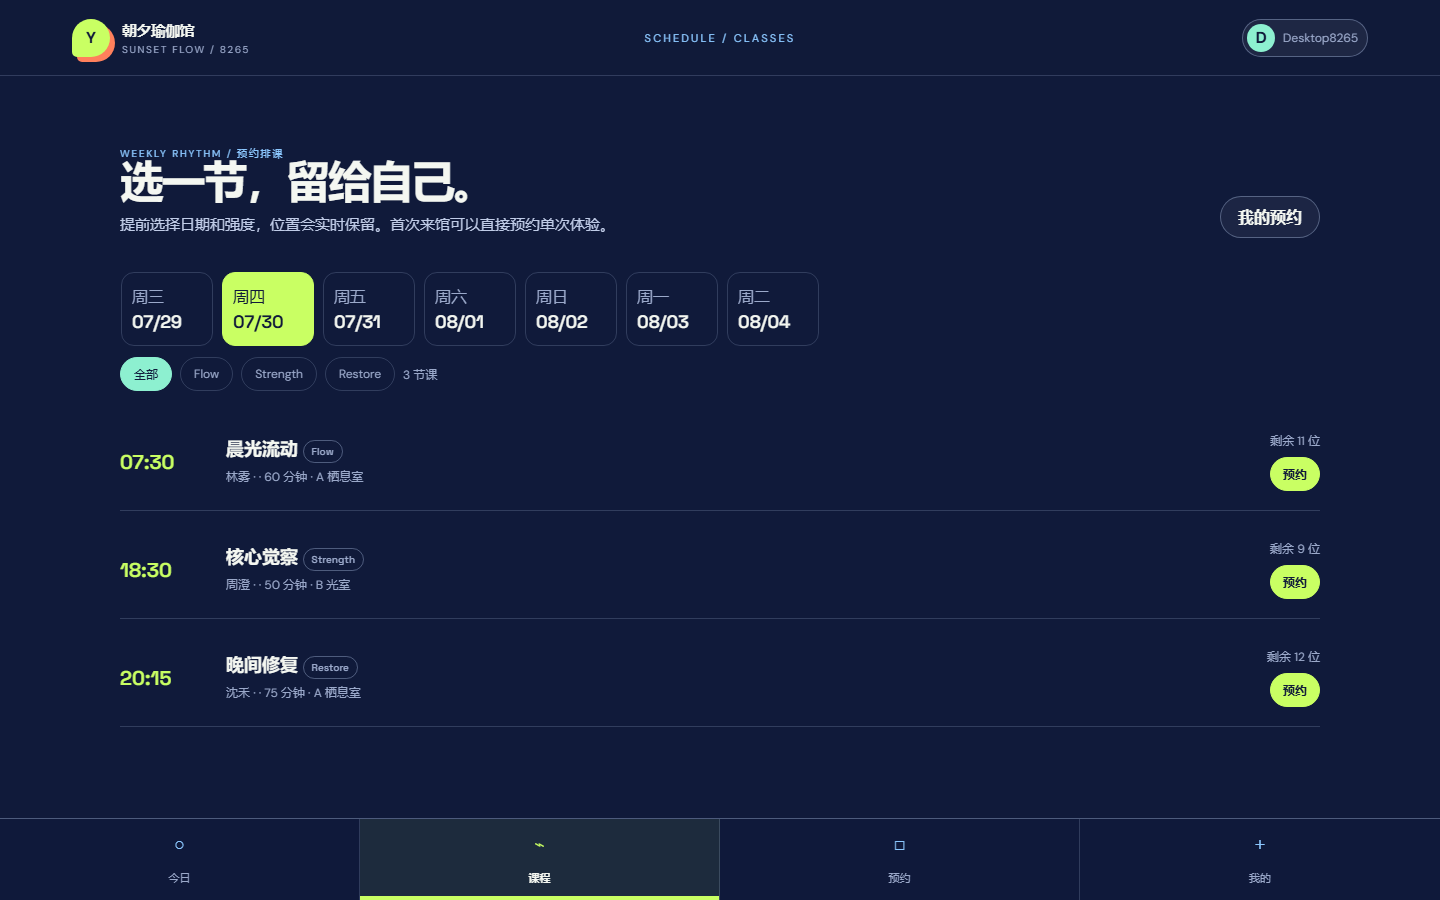This screenshot has width=1440, height=900.
Task: Click the 今日 circle icon
Action: point(179,845)
